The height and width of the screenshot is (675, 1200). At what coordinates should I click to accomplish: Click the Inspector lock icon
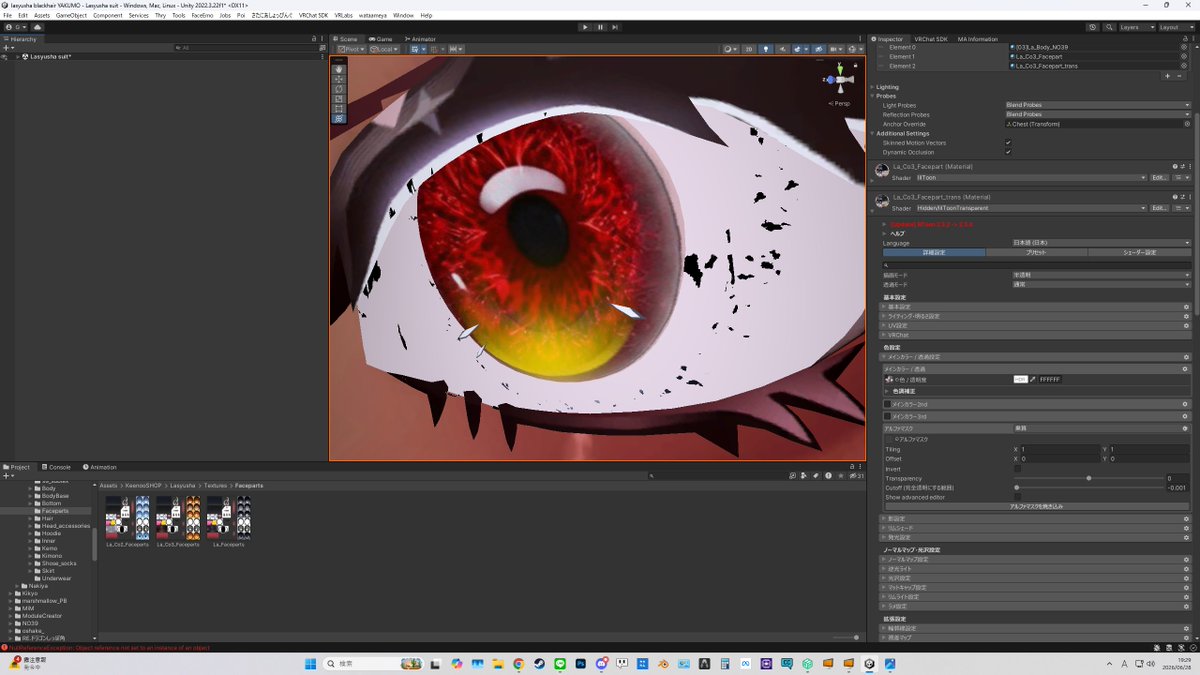pos(1183,39)
